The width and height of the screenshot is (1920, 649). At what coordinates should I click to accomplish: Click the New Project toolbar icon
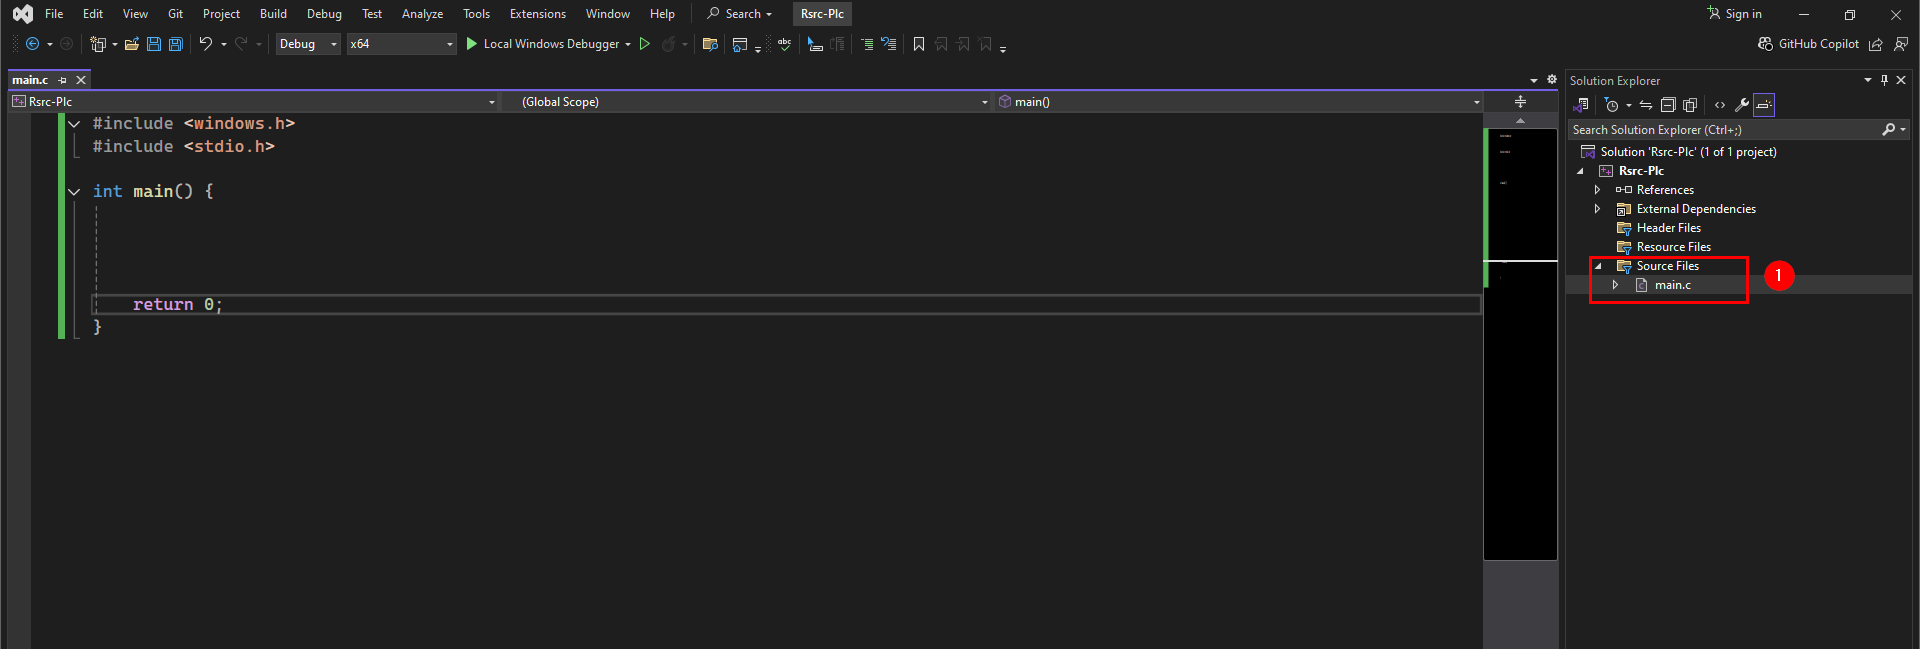[x=98, y=44]
